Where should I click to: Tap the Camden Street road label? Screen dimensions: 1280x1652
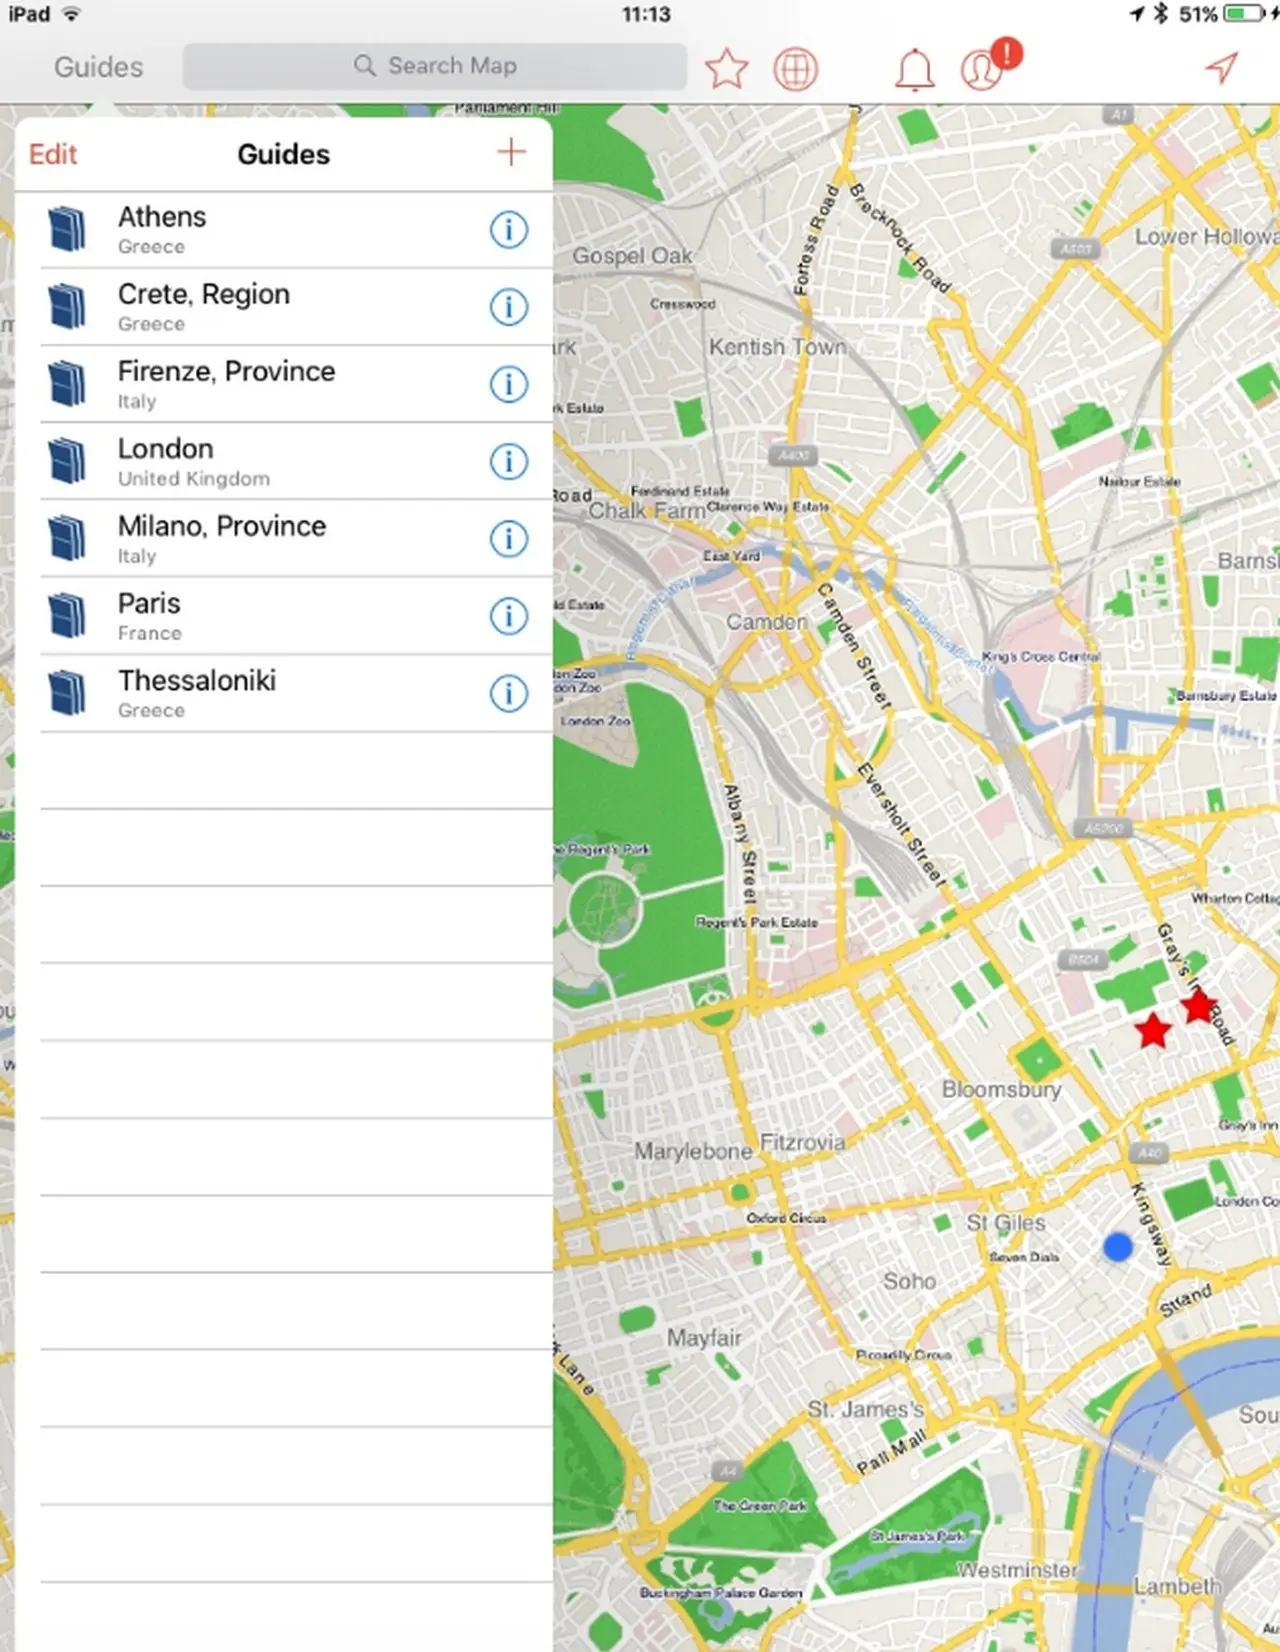tap(853, 646)
